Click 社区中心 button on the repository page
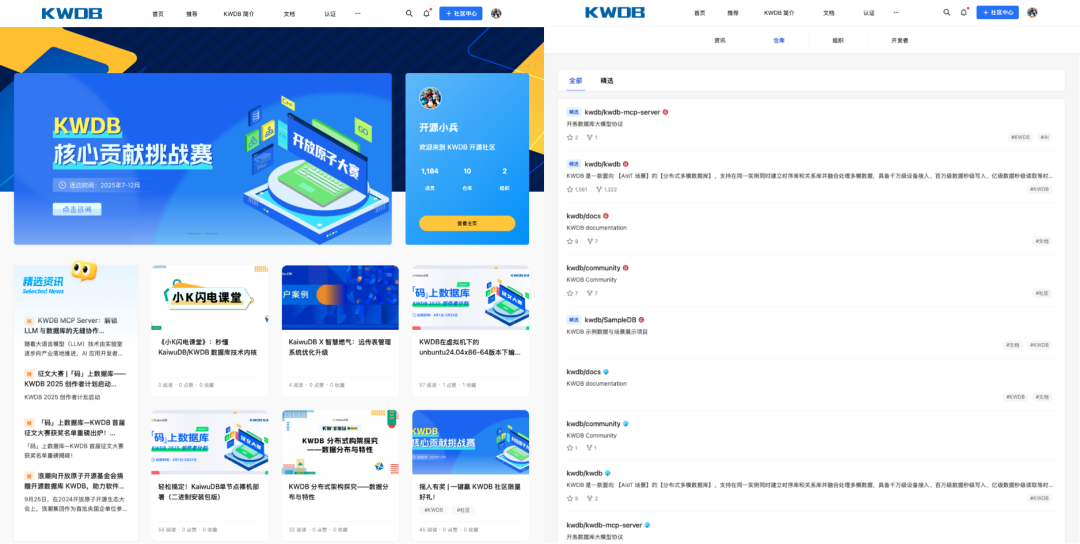Screen dimensions: 1080x544 click(997, 12)
